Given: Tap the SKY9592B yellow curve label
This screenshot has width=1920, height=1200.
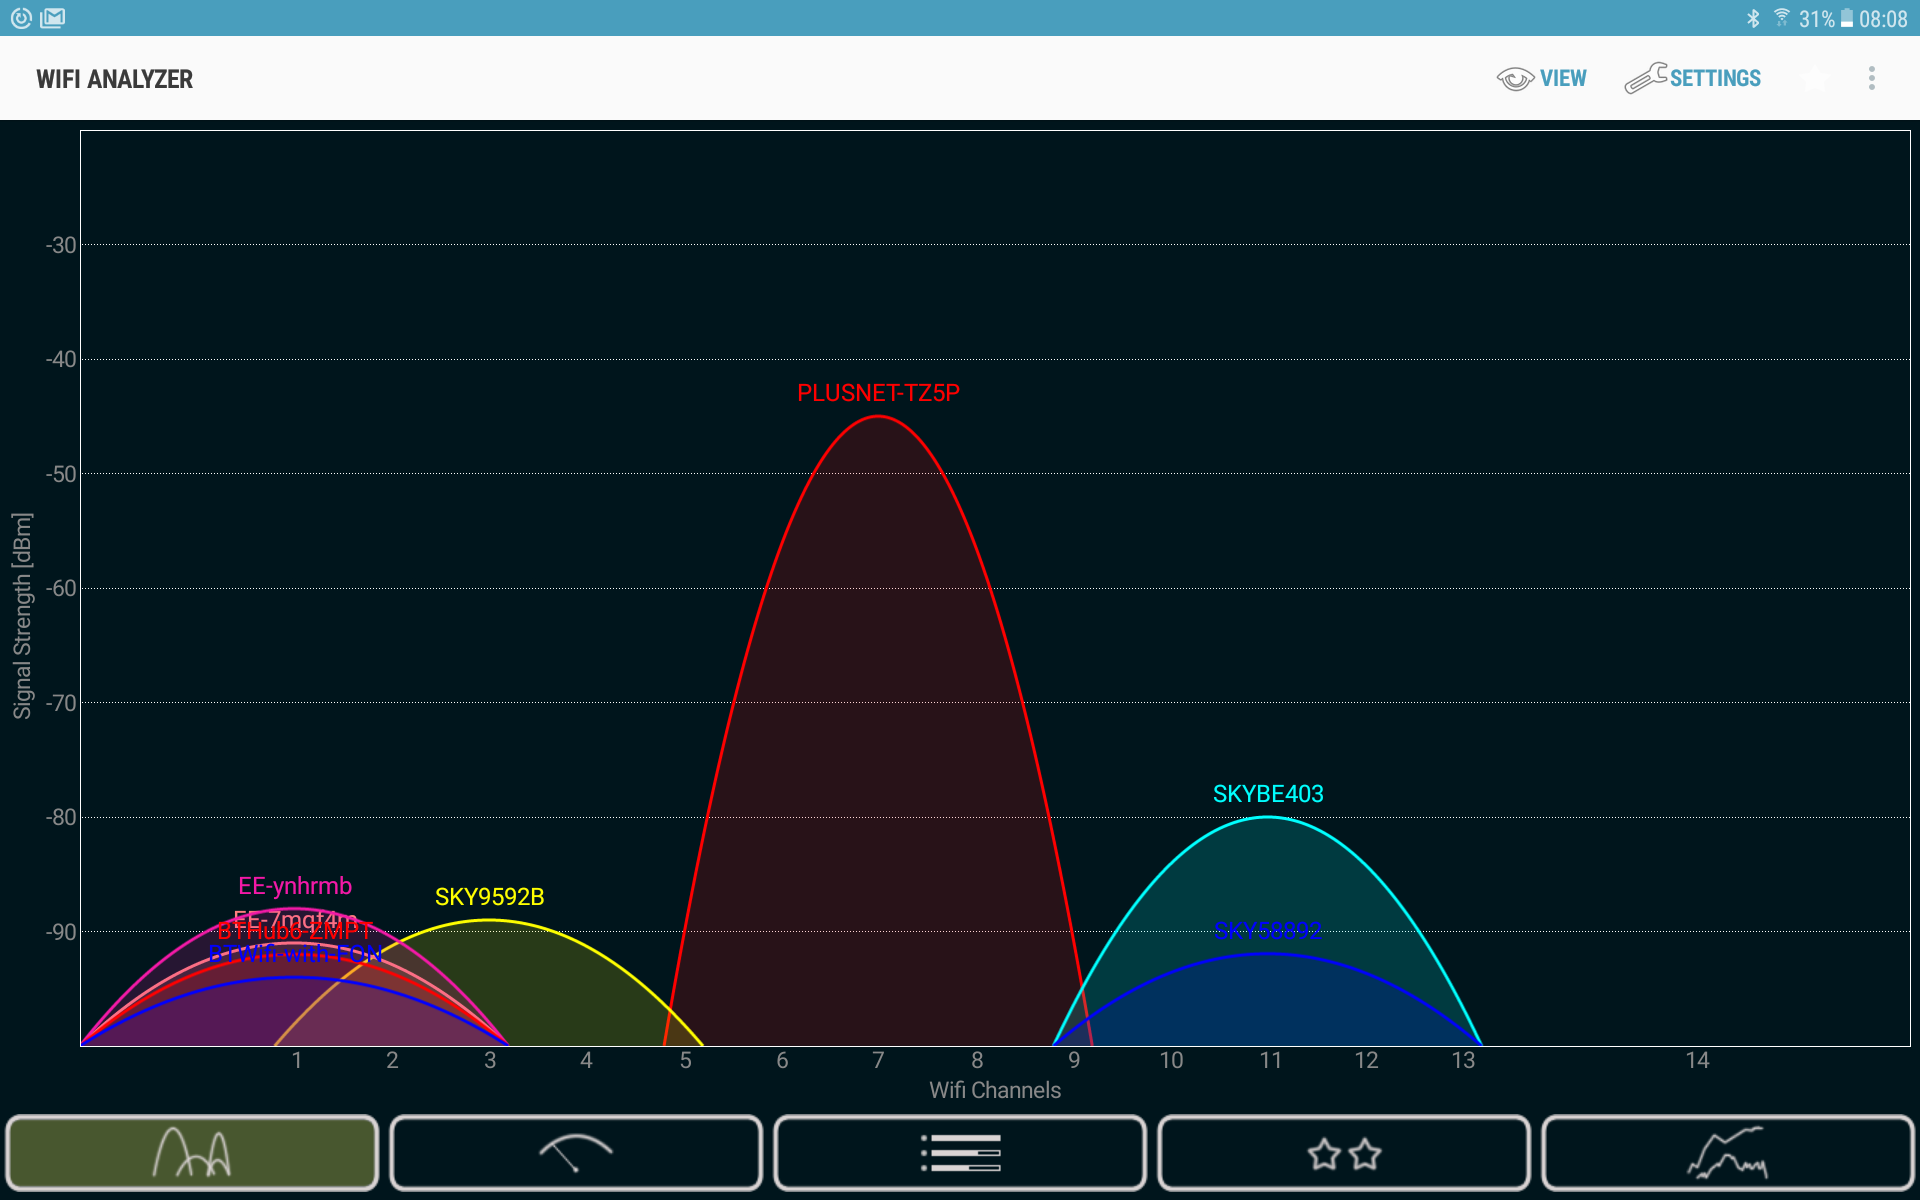Looking at the screenshot, I should tap(489, 897).
